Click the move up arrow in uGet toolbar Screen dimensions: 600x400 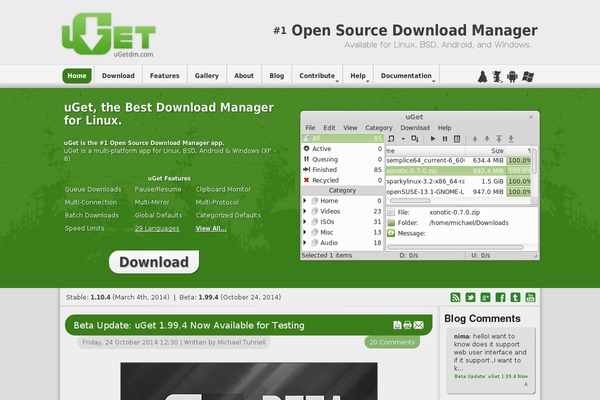coord(475,139)
